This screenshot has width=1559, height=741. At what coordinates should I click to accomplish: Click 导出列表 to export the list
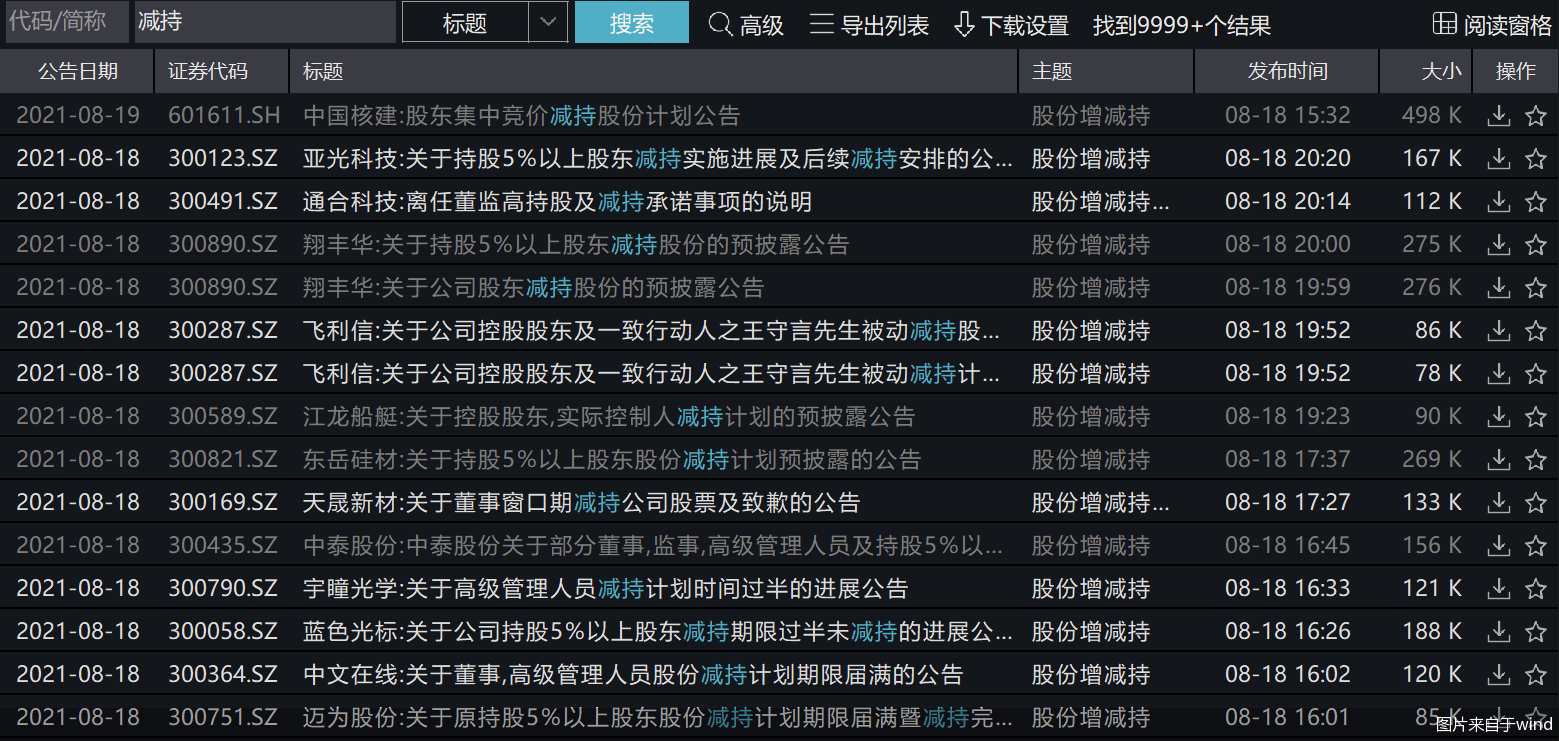(x=869, y=24)
